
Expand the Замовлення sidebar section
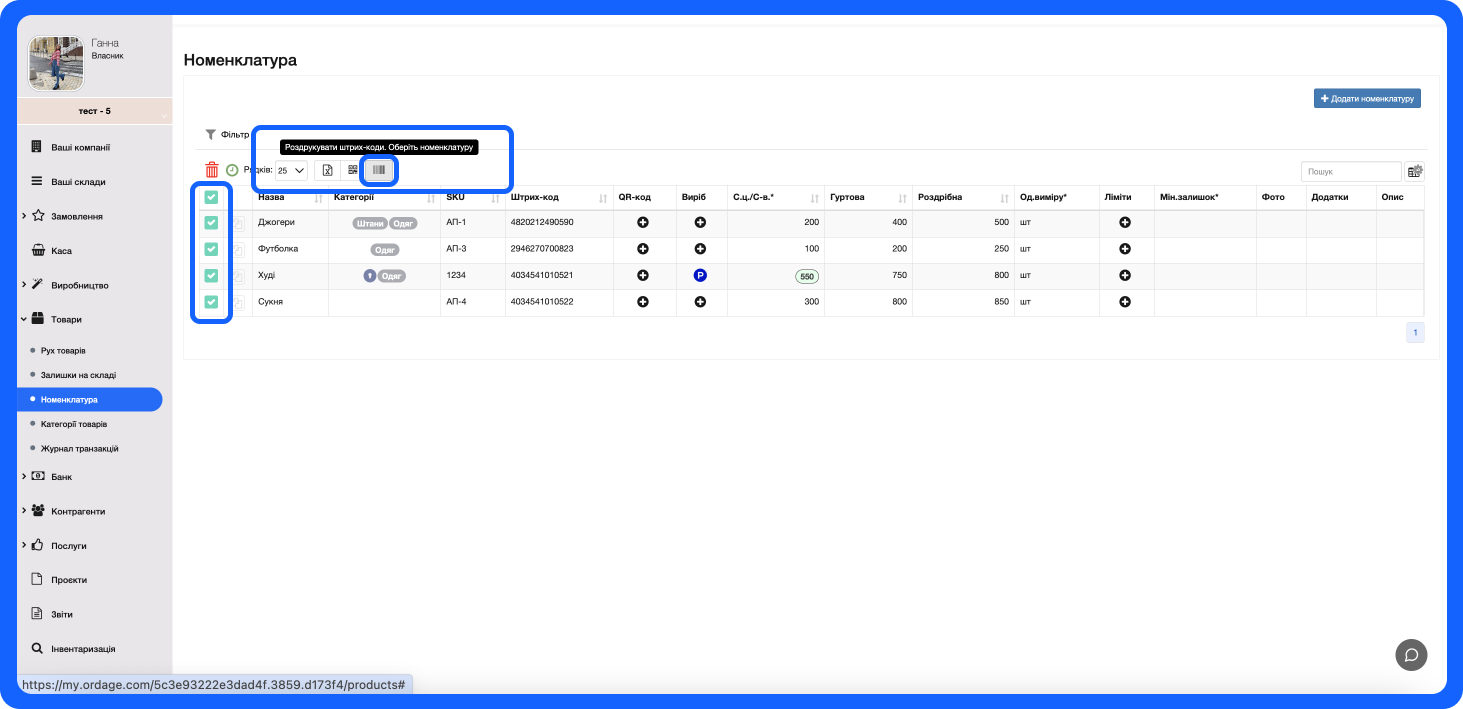pyautogui.click(x=76, y=216)
